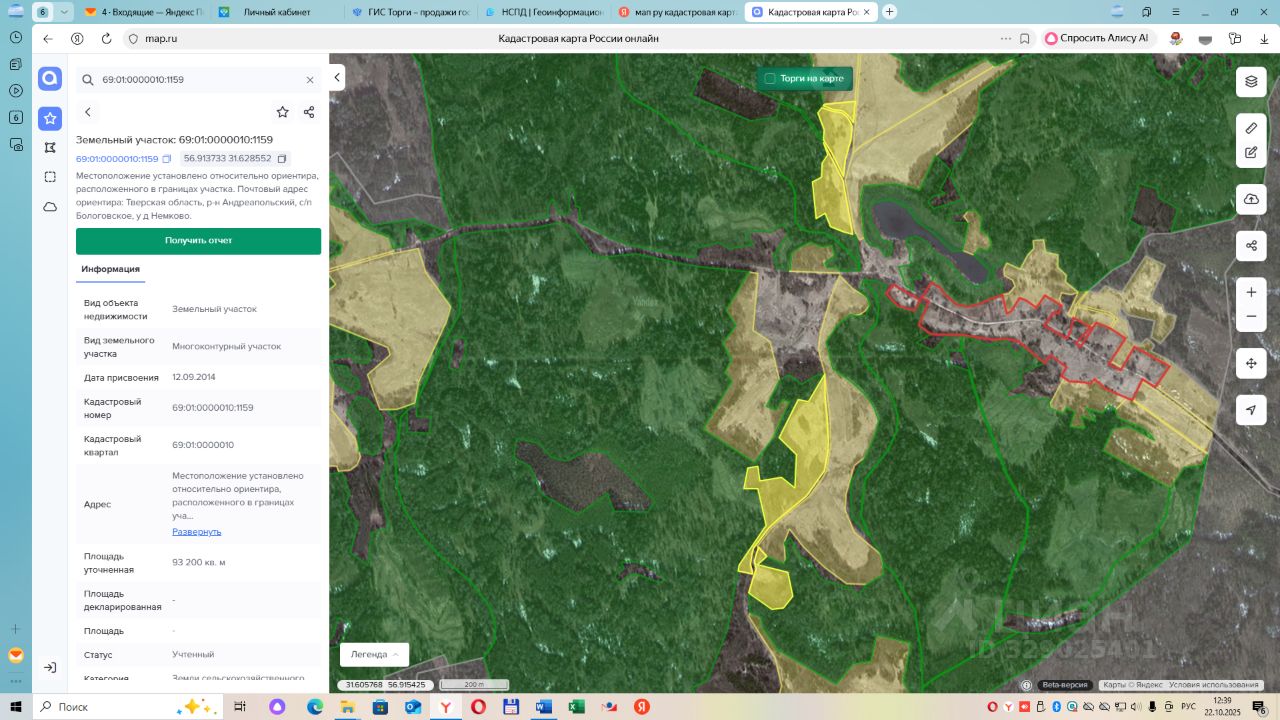Screen dimensions: 1280x720
Task: Open the Windows Start menu
Action: [15, 706]
